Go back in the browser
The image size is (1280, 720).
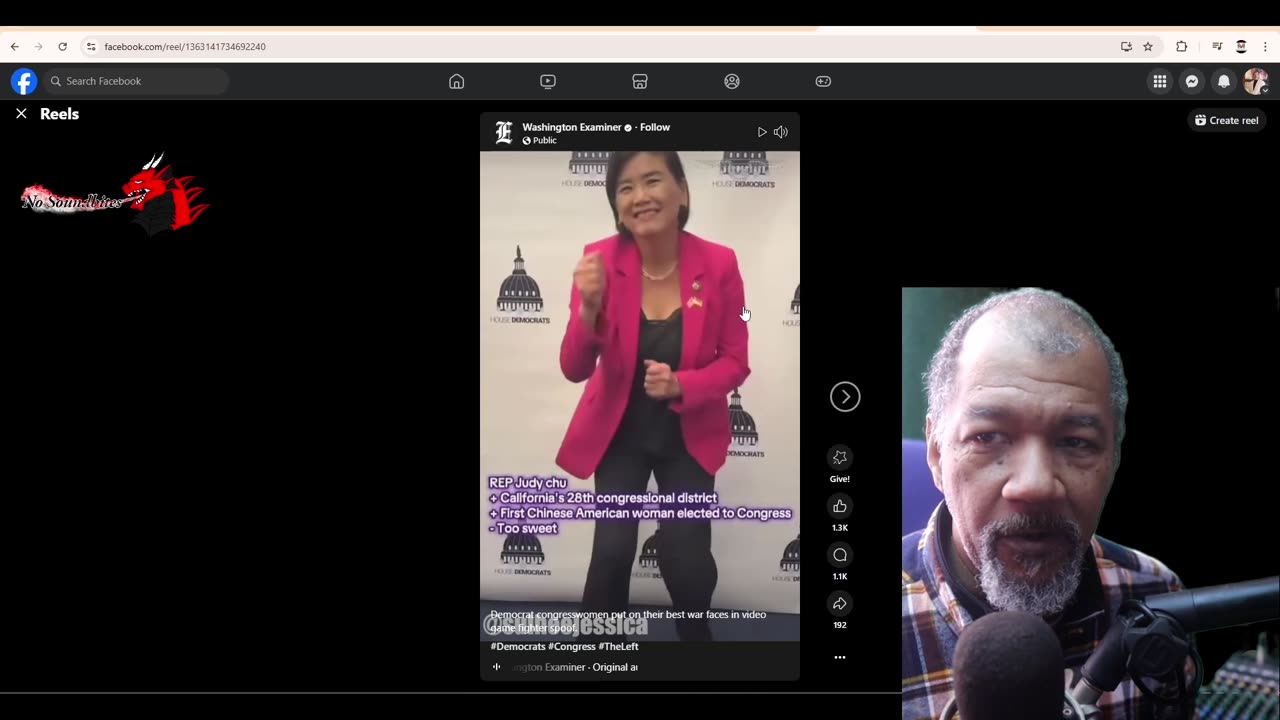point(14,47)
